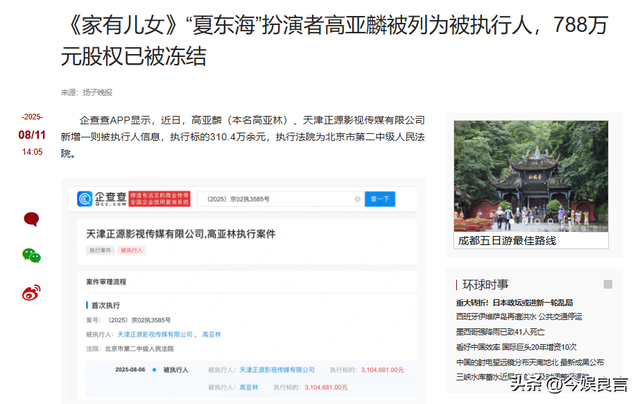Click the case number search field
The height and width of the screenshot is (404, 640).
click(281, 199)
